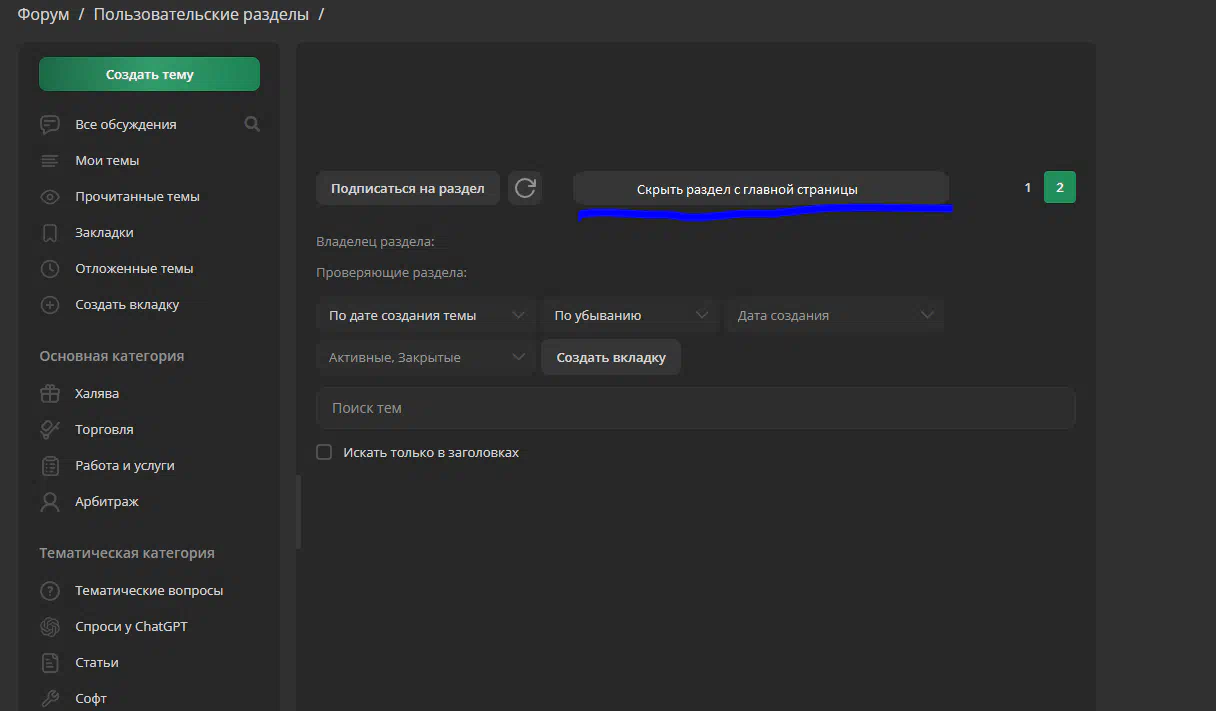Screen dimensions: 1216x711
Task: Click Подписаться на раздел button
Action: click(408, 188)
